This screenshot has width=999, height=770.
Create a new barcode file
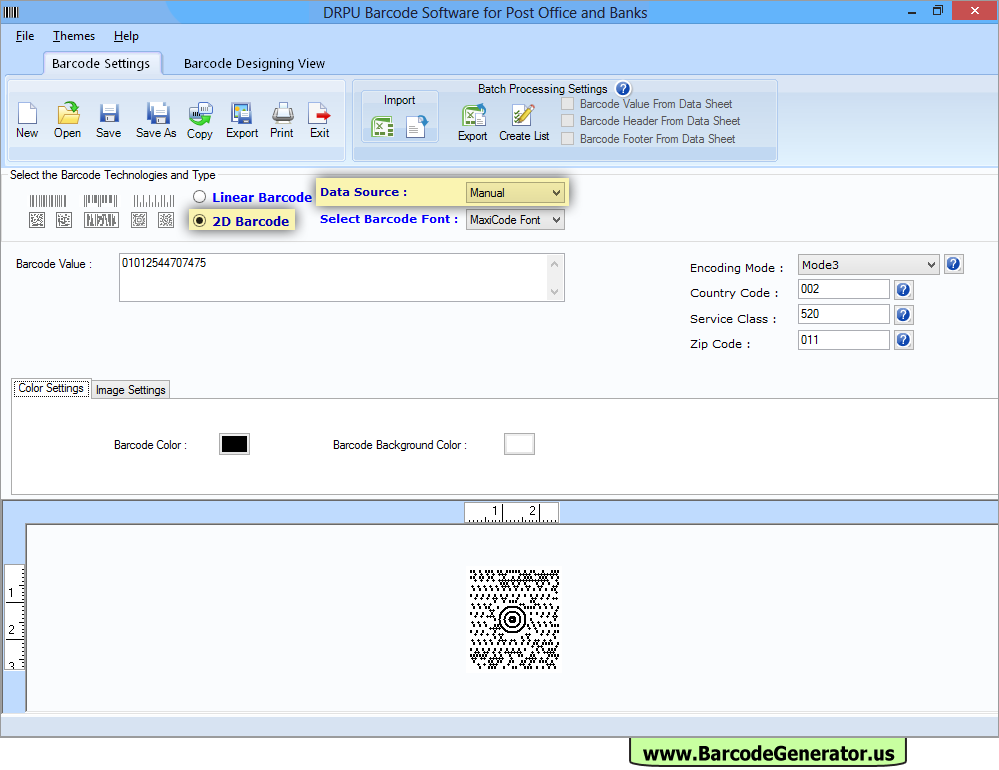(x=27, y=120)
